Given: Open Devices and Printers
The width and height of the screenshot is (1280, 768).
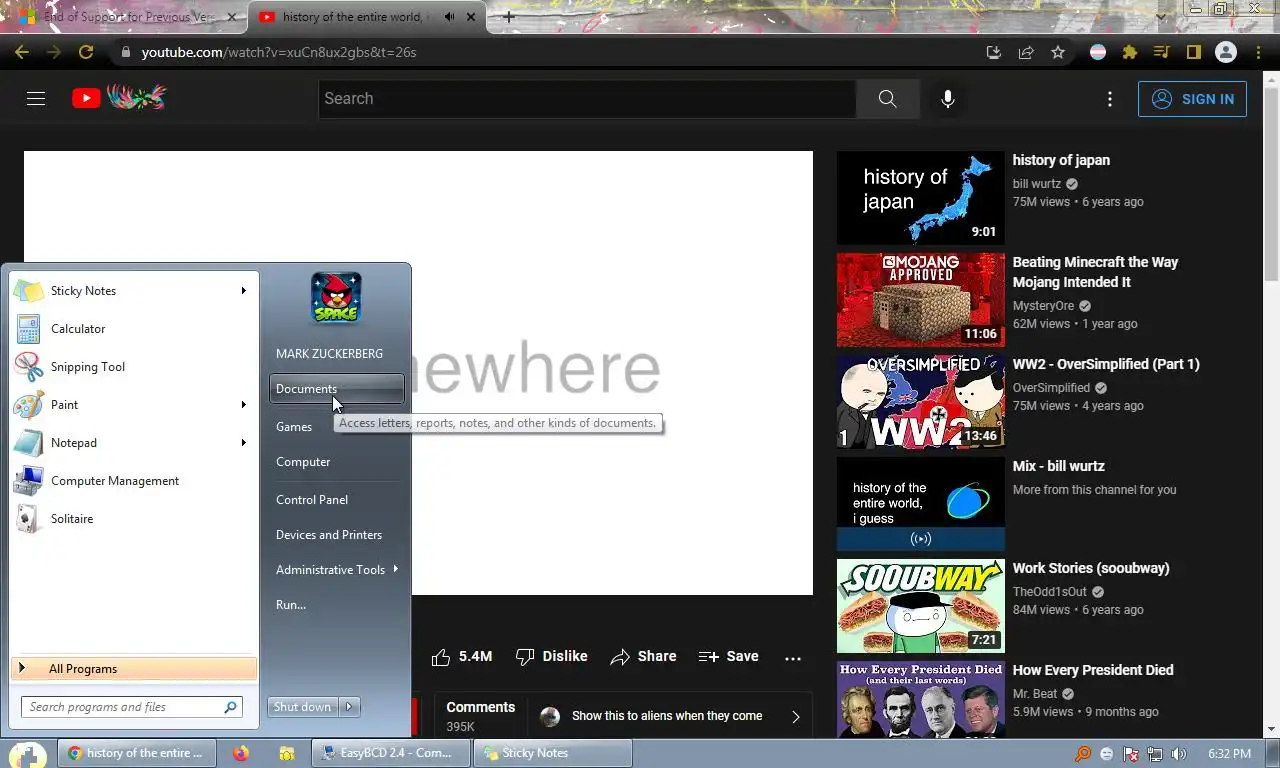Looking at the screenshot, I should [336, 535].
